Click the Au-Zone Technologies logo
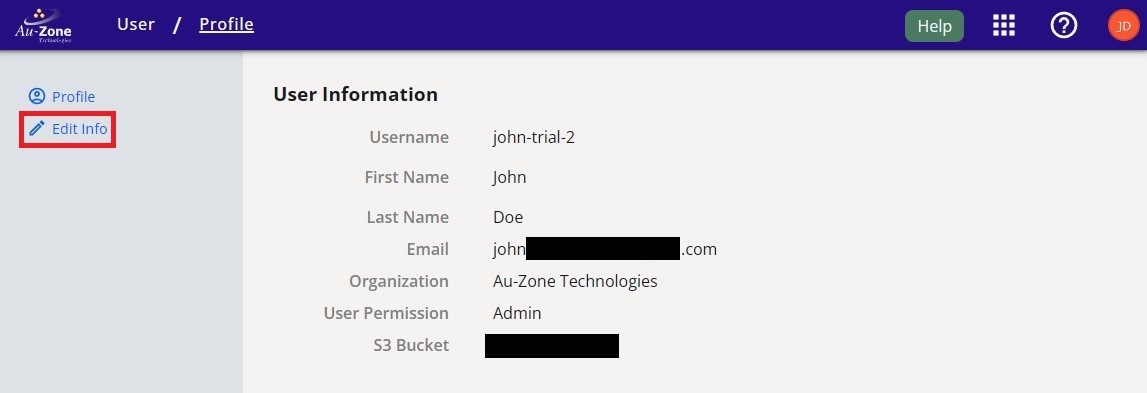The width and height of the screenshot is (1147, 393). [x=43, y=26]
